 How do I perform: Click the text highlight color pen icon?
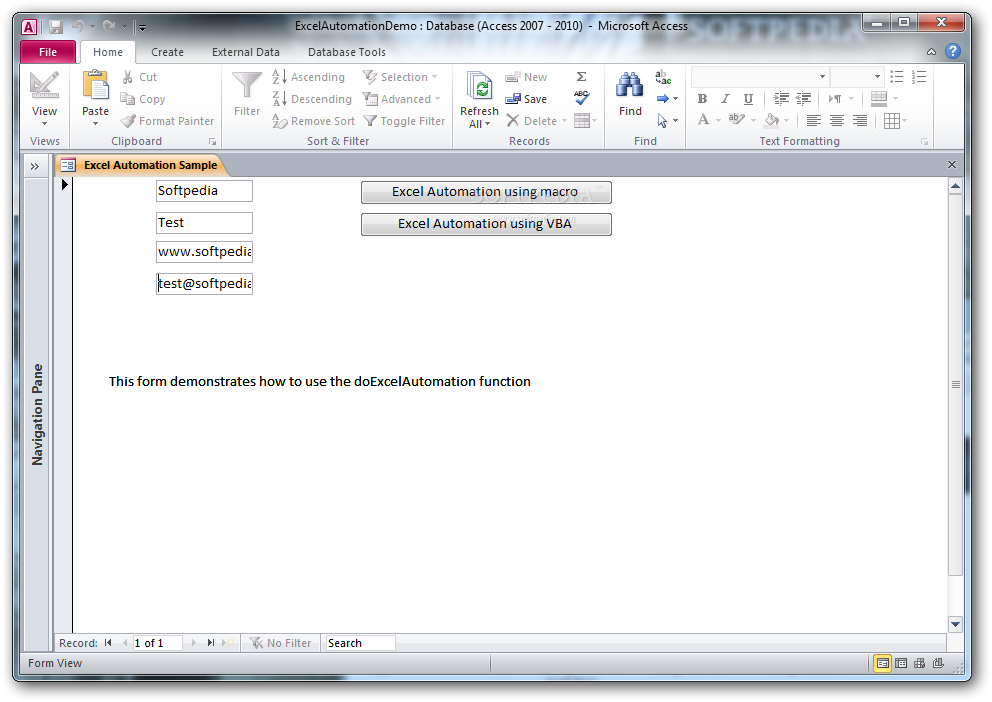tap(736, 120)
